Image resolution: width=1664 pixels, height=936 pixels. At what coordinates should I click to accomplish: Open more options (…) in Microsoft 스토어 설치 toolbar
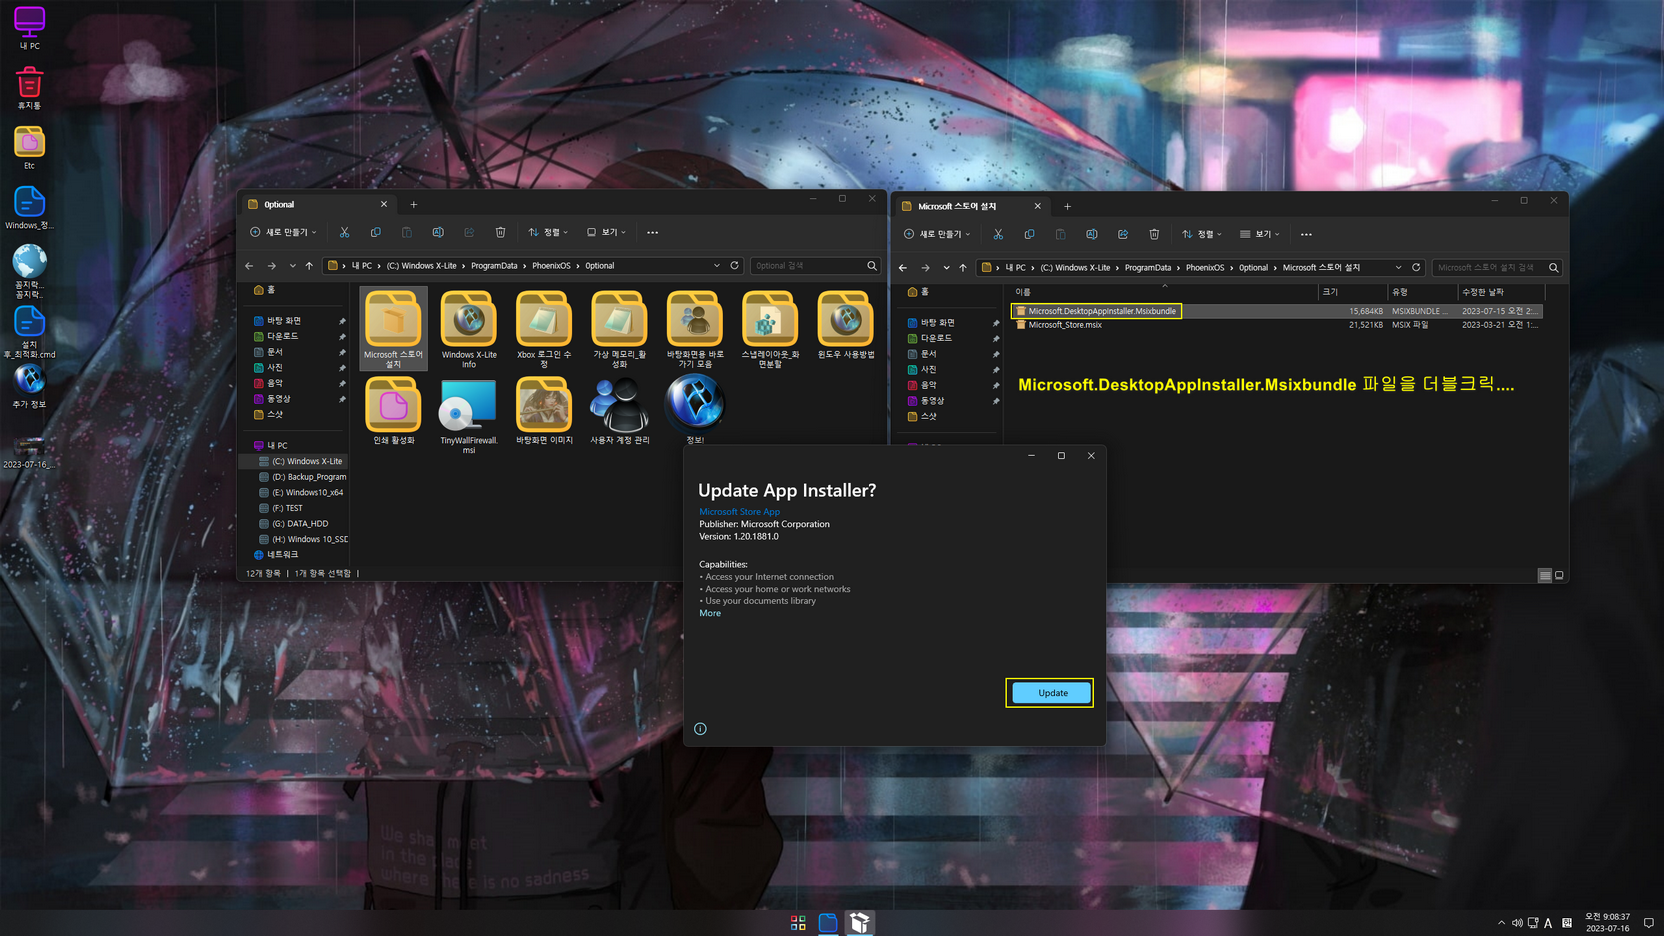1306,234
